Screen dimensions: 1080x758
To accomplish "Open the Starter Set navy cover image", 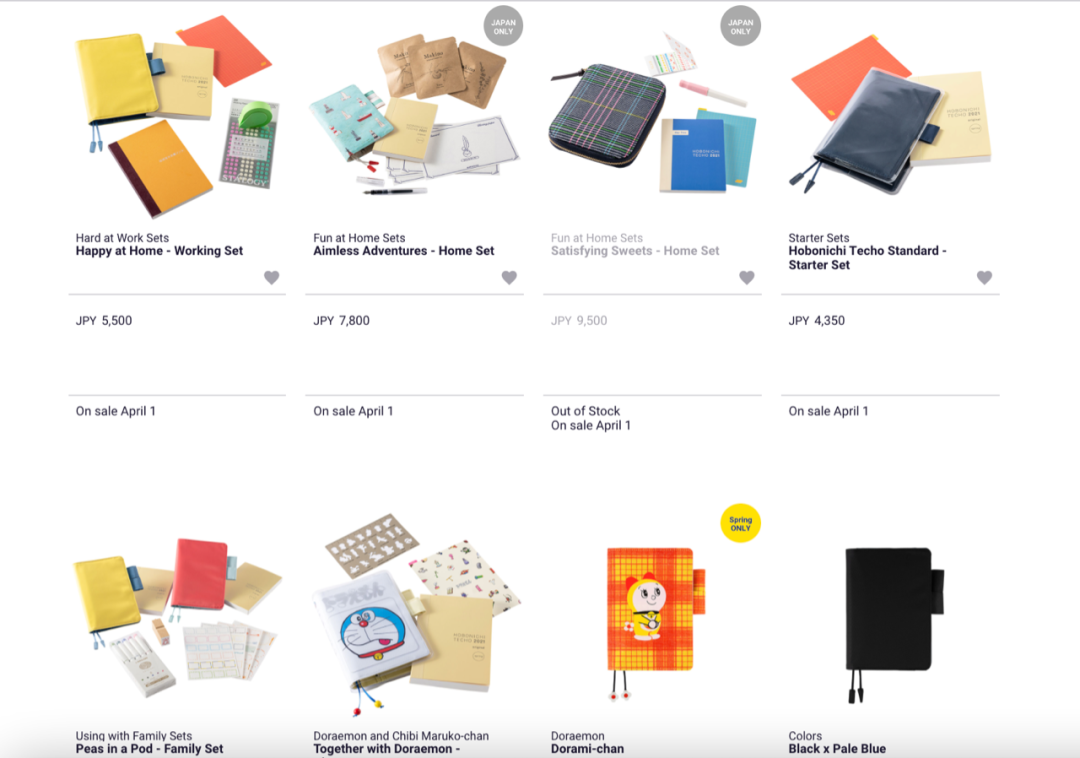I will (890, 114).
